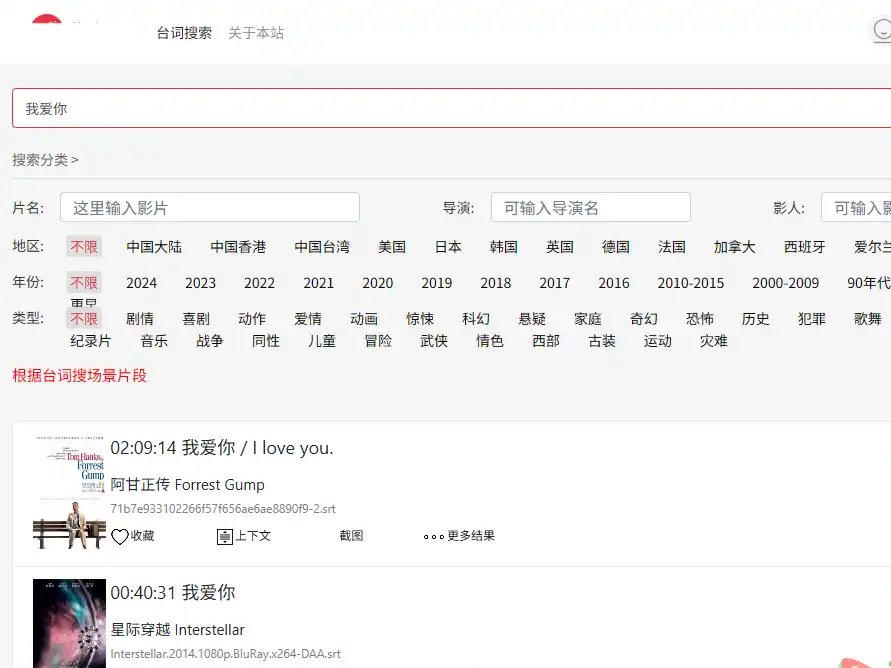
Task: Choose the 动作 genre filter
Action: pyautogui.click(x=252, y=319)
